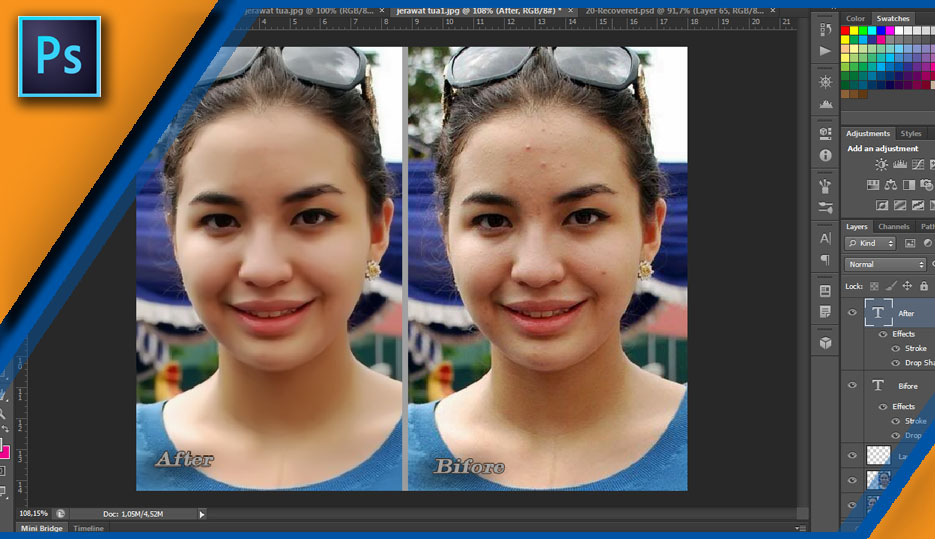Image resolution: width=935 pixels, height=539 pixels.
Task: Switch to 20-Recovered.psd document tab
Action: [674, 11]
